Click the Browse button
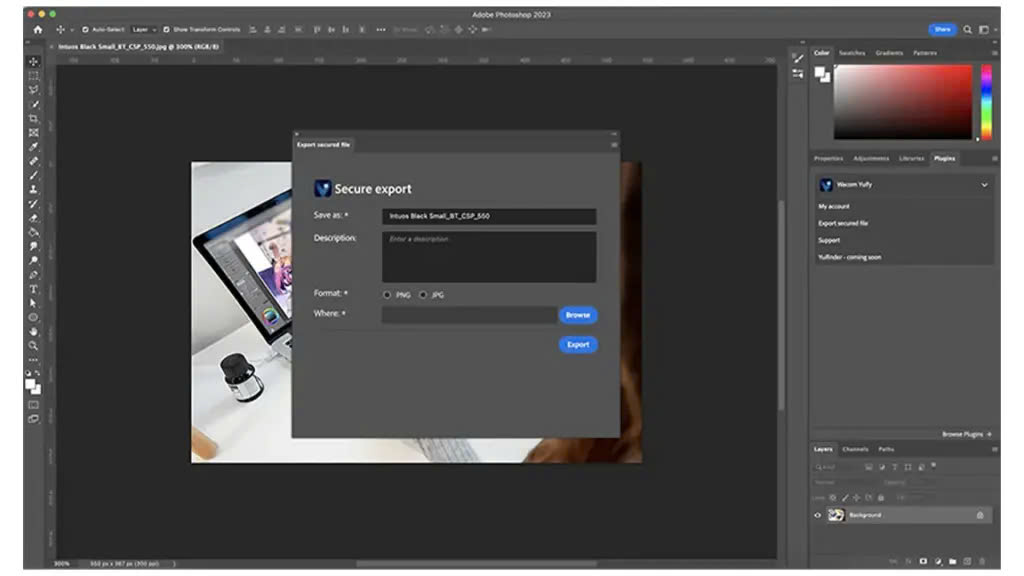Image resolution: width=1024 pixels, height=576 pixels. [578, 315]
